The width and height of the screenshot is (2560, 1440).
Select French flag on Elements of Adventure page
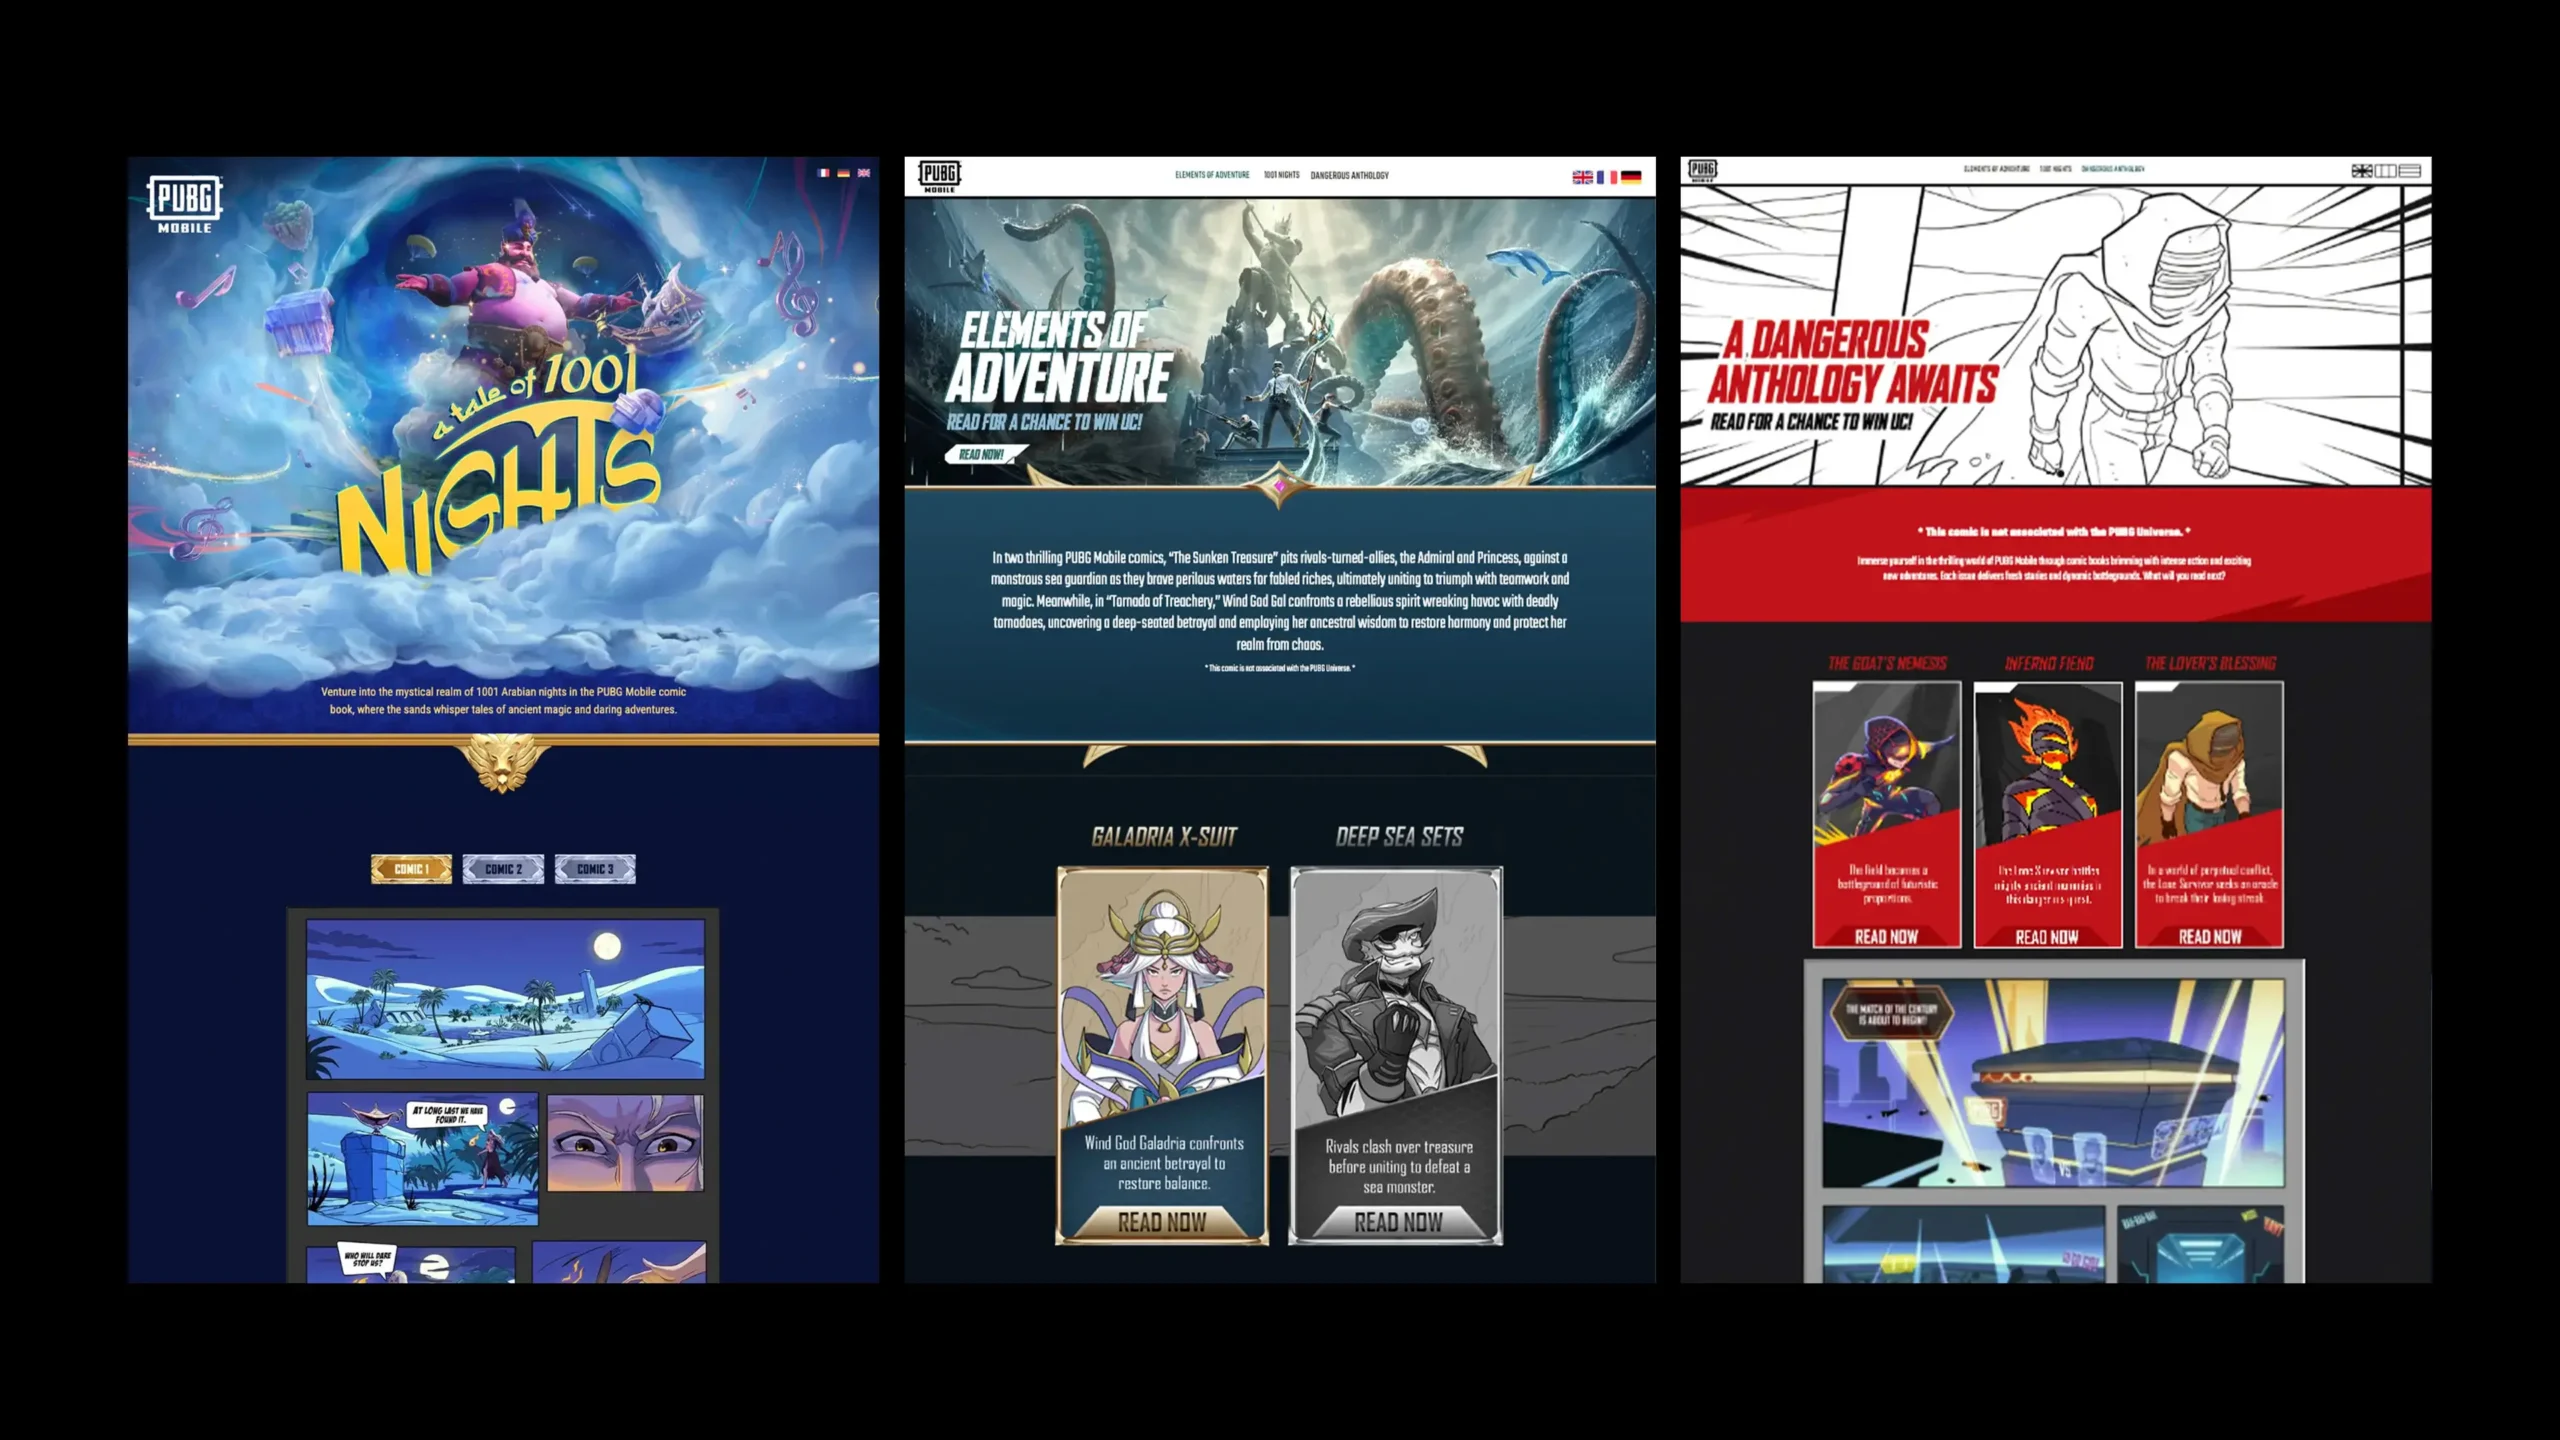tap(1607, 177)
